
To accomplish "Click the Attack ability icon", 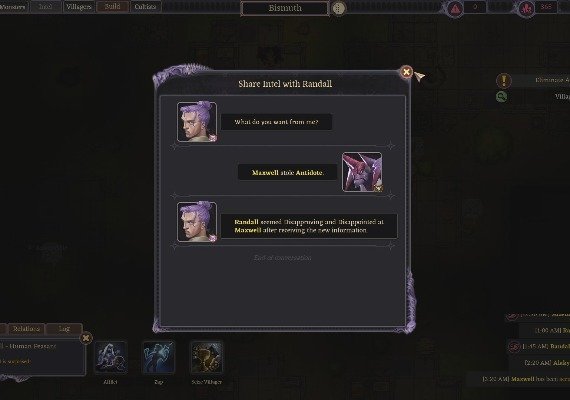I will coord(111,357).
